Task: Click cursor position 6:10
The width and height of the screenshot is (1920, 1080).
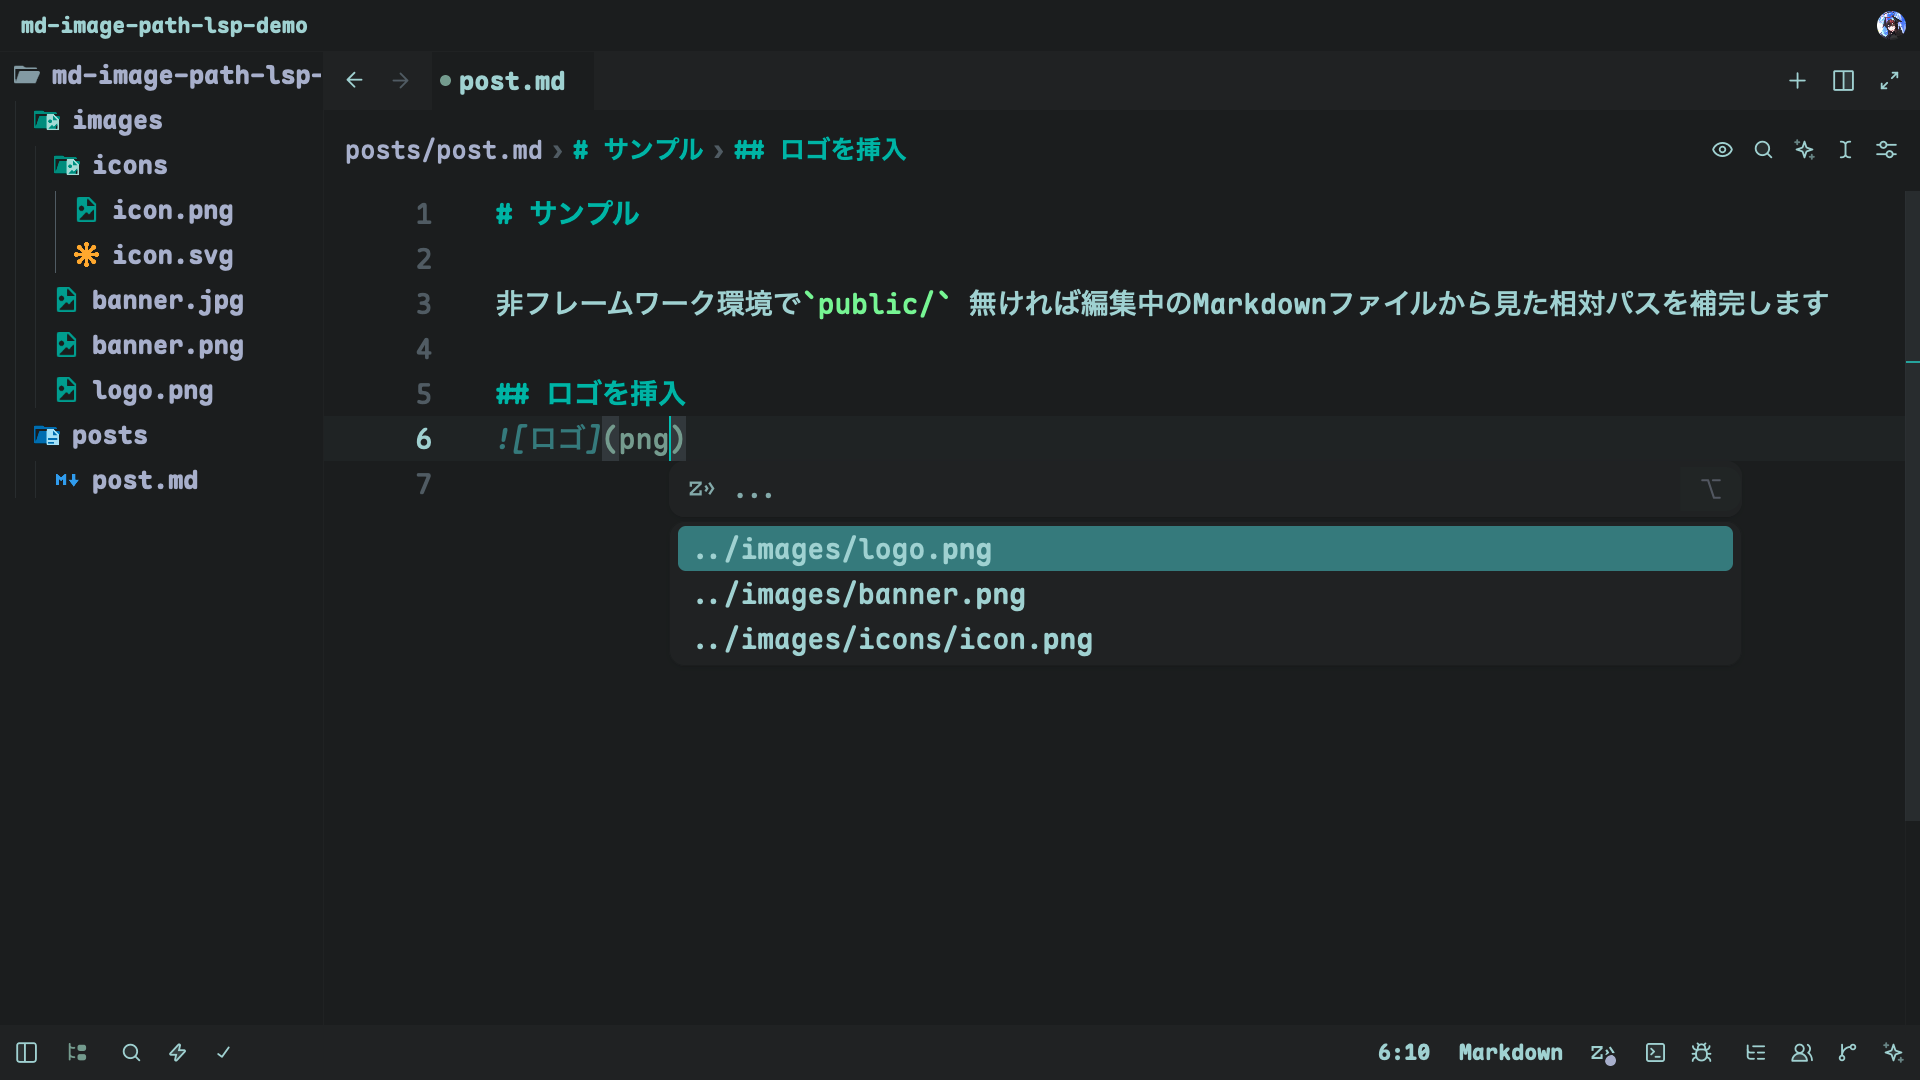Action: (1403, 1052)
